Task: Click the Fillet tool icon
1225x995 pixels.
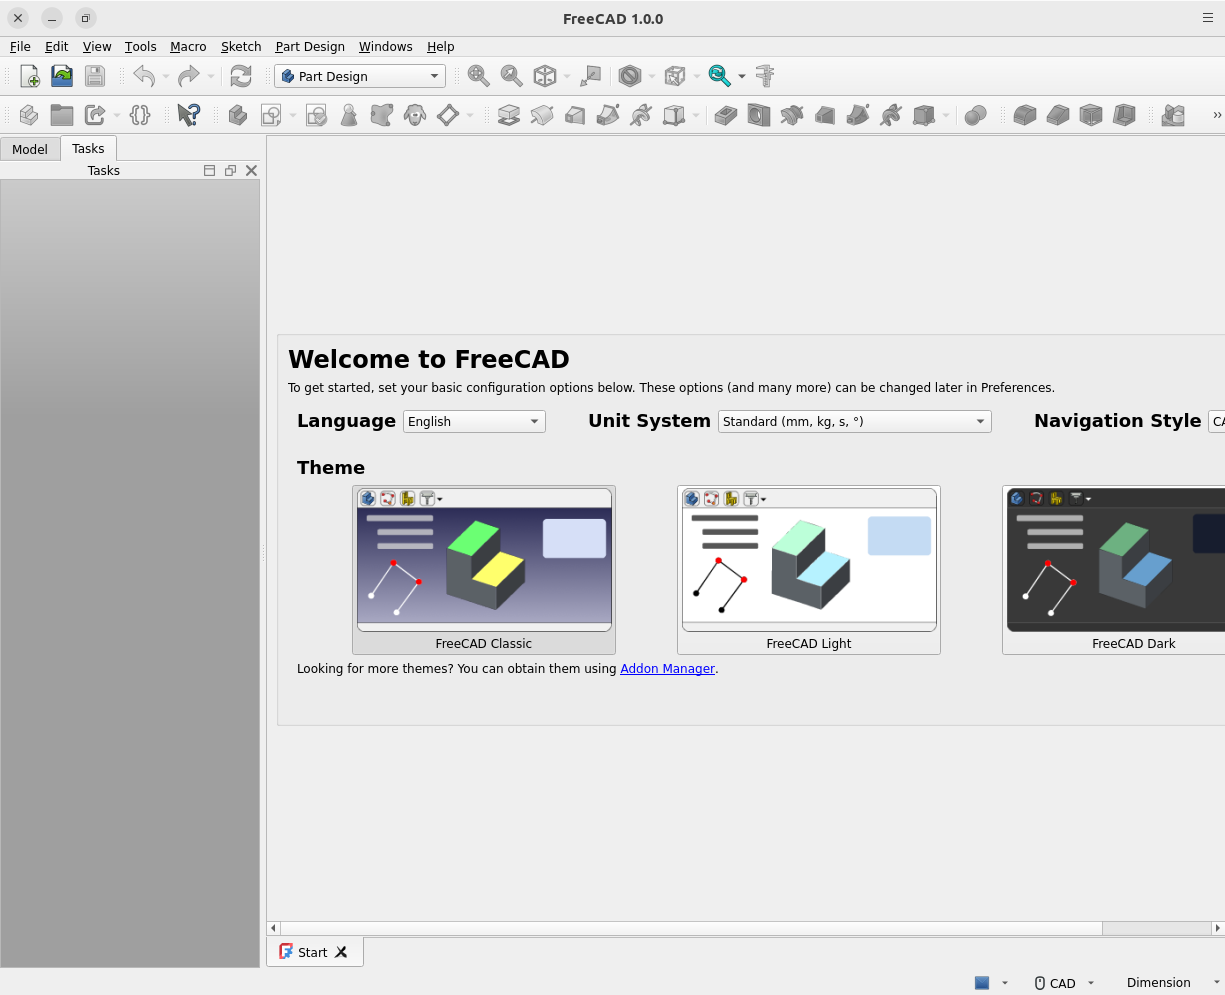Action: (x=1024, y=115)
